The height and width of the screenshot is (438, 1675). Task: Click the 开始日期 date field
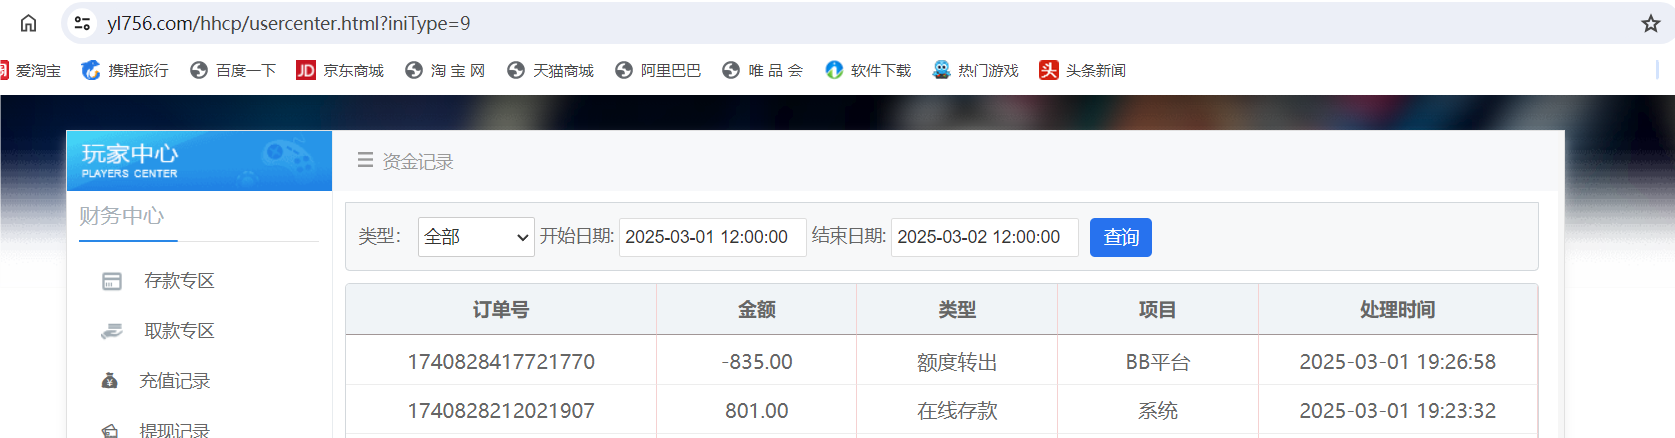pyautogui.click(x=713, y=237)
